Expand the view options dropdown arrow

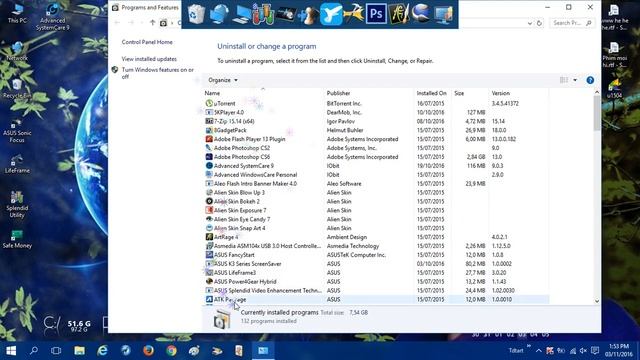[x=575, y=80]
